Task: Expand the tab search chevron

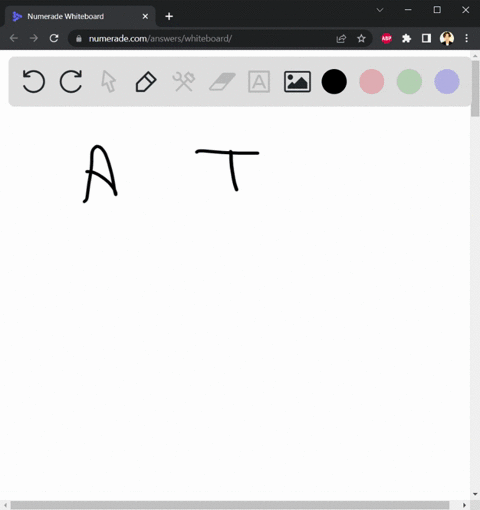Action: [380, 10]
